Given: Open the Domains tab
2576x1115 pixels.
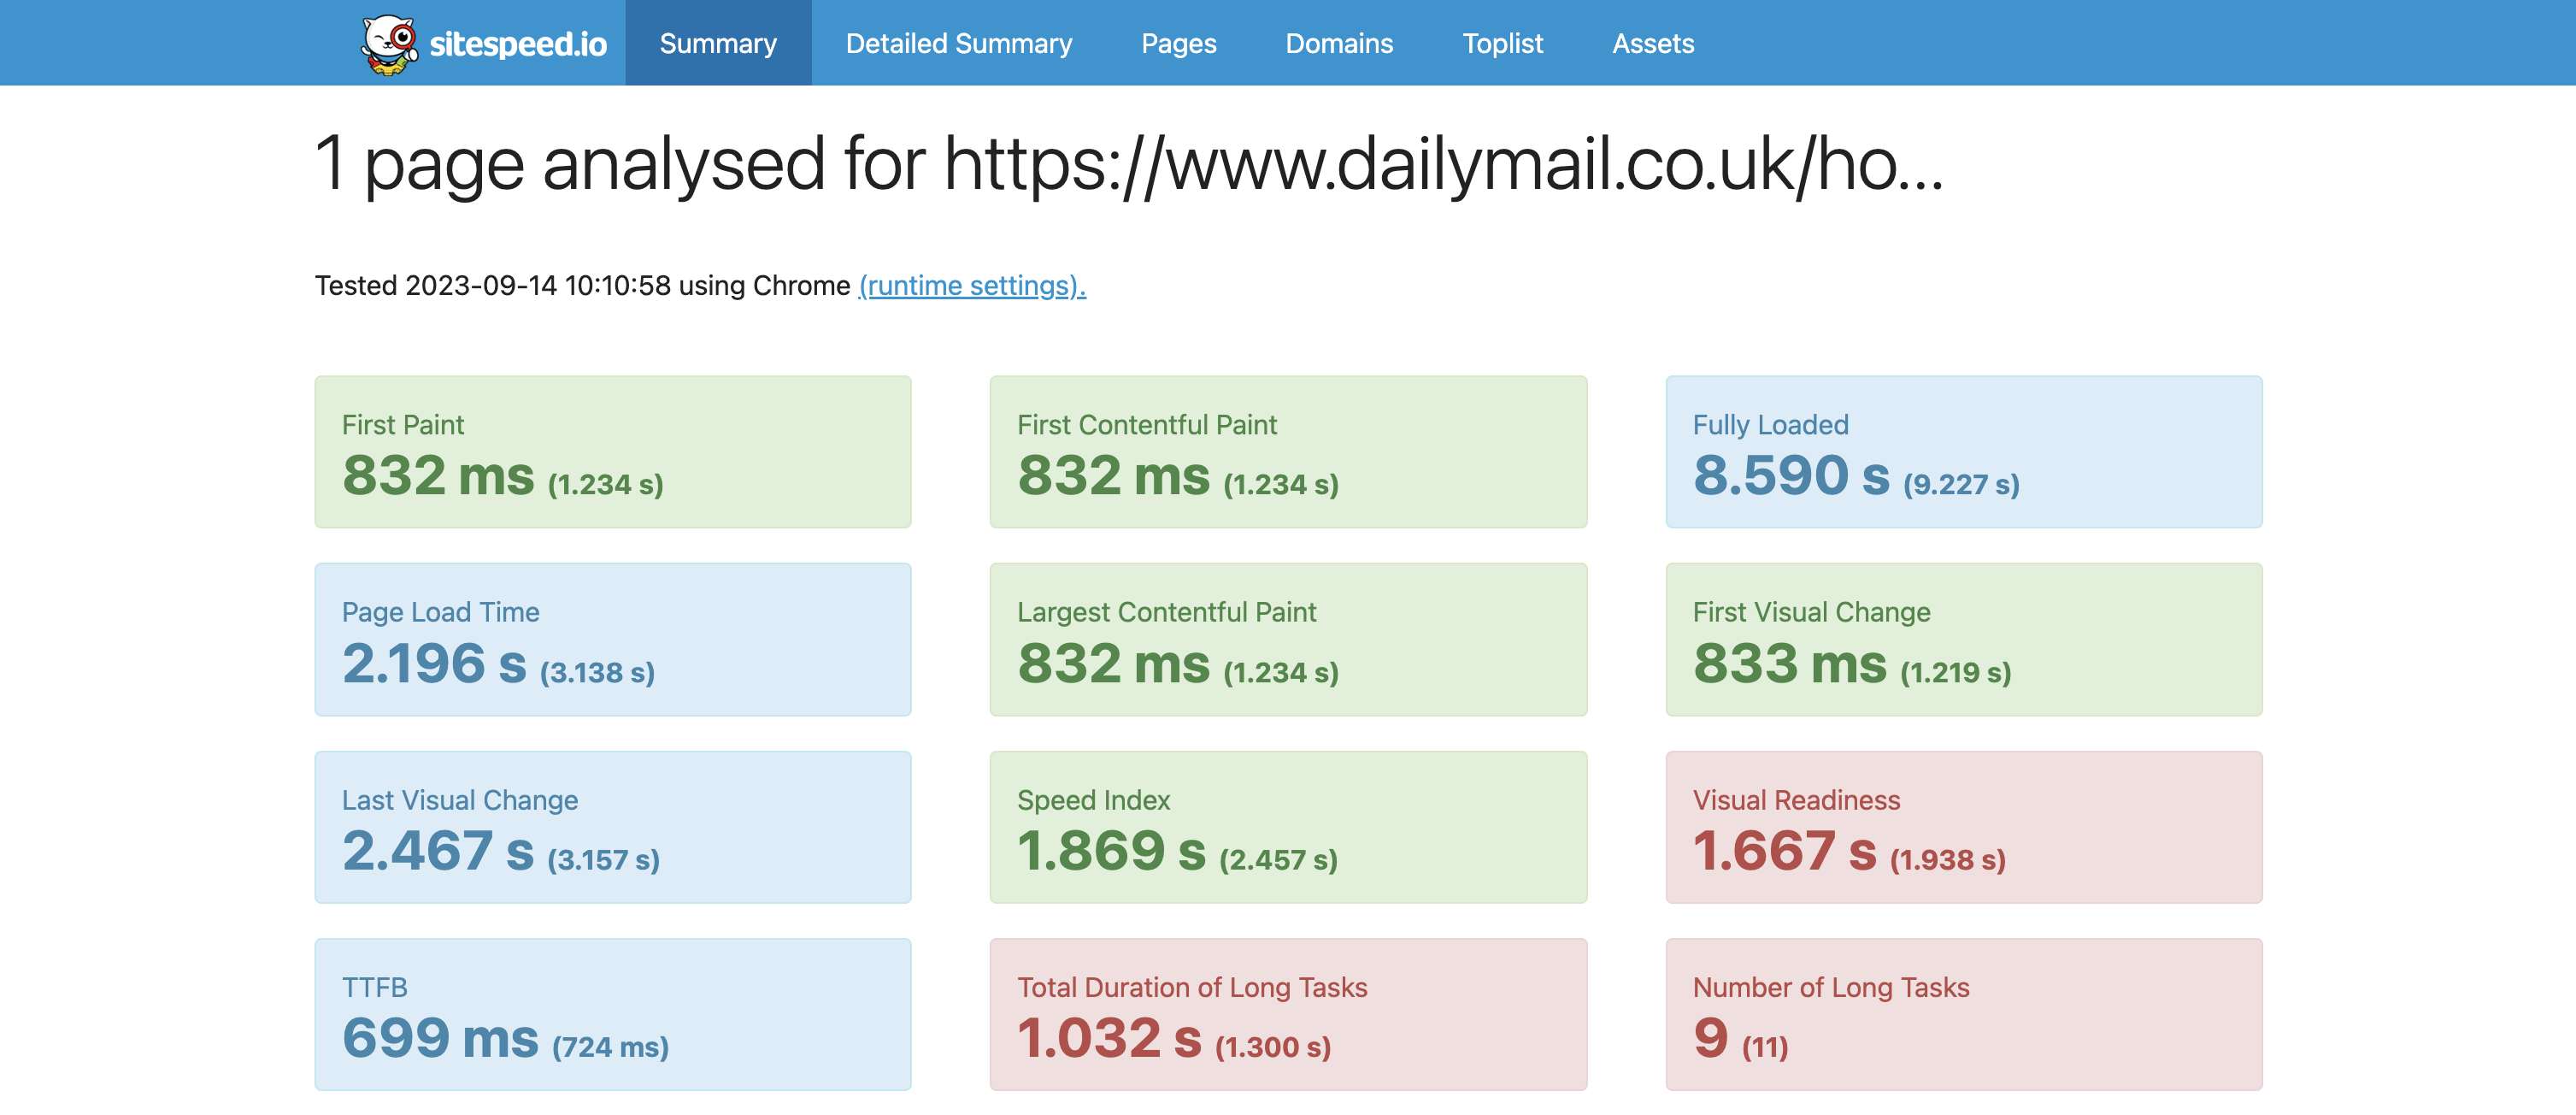Looking at the screenshot, I should click(1338, 44).
